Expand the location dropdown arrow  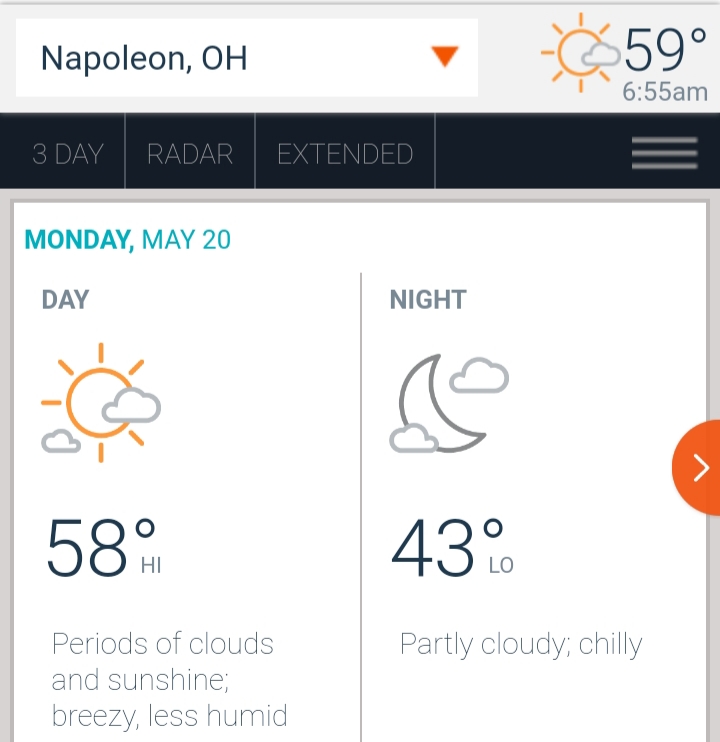pos(445,56)
